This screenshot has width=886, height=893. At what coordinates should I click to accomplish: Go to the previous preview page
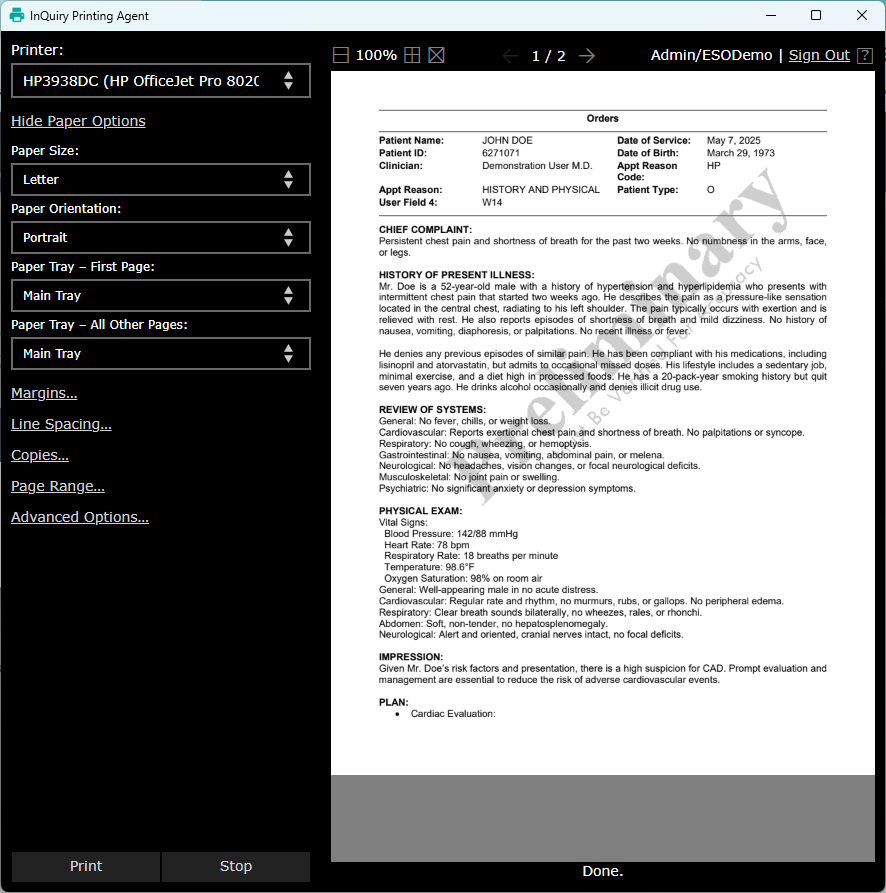point(510,56)
